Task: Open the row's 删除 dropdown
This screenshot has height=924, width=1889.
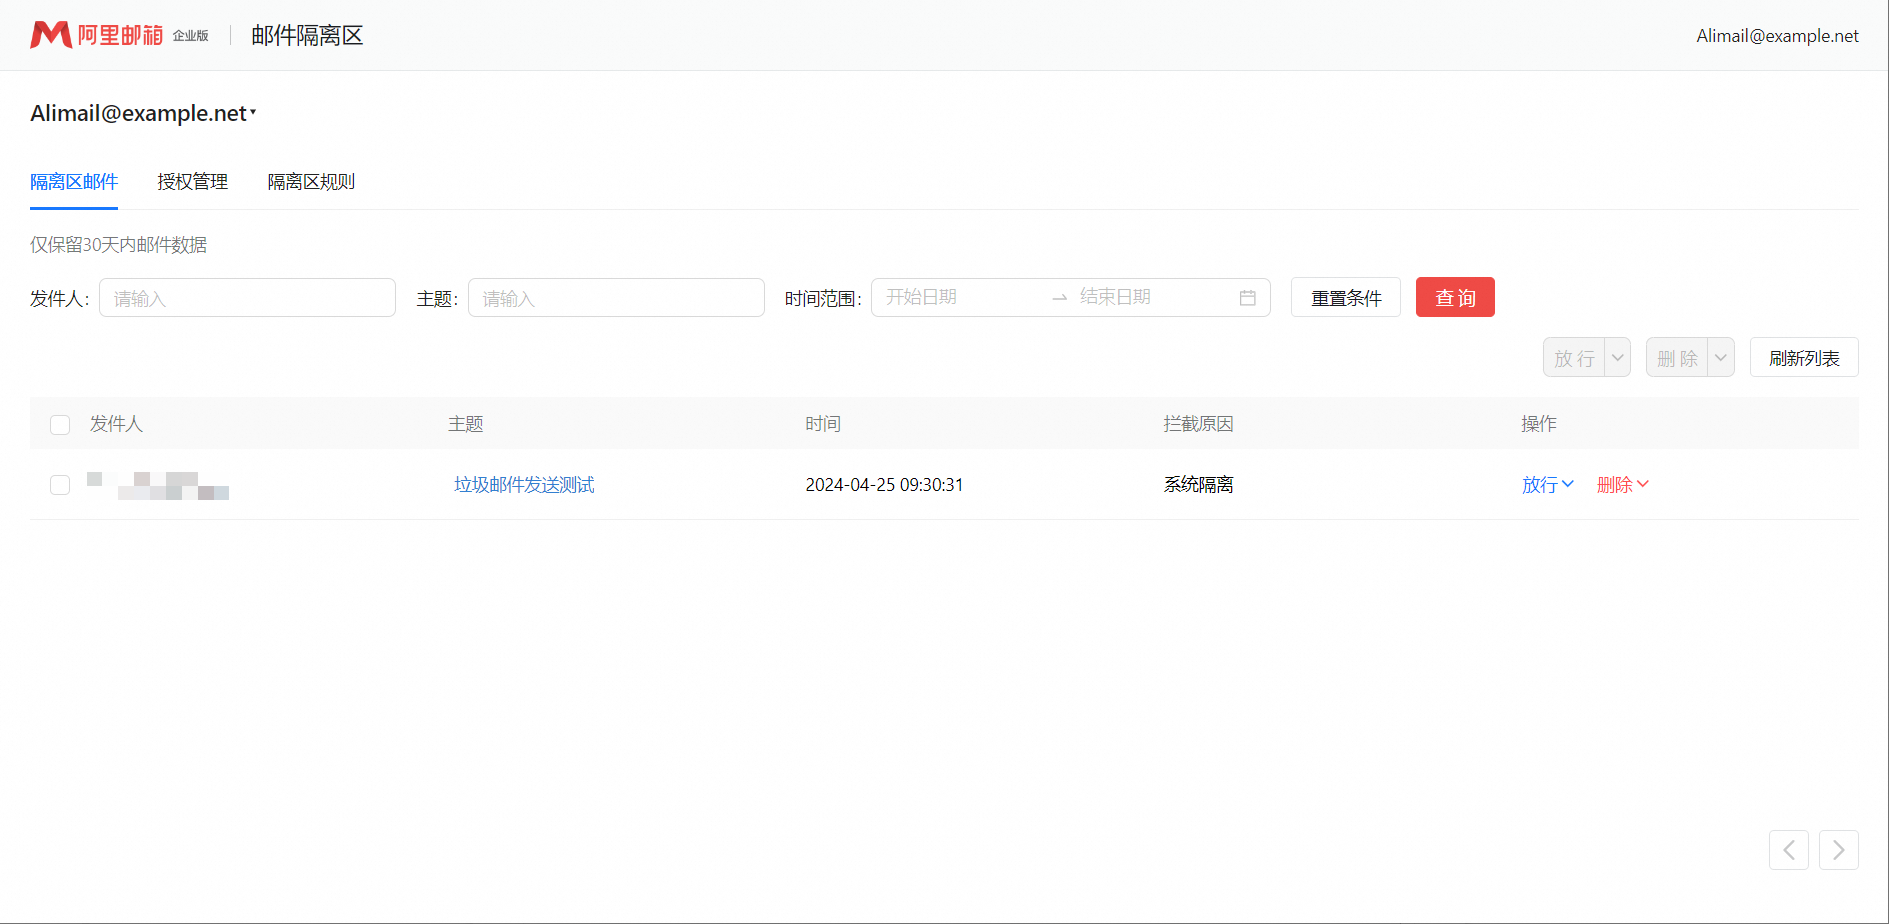Action: pos(1622,485)
